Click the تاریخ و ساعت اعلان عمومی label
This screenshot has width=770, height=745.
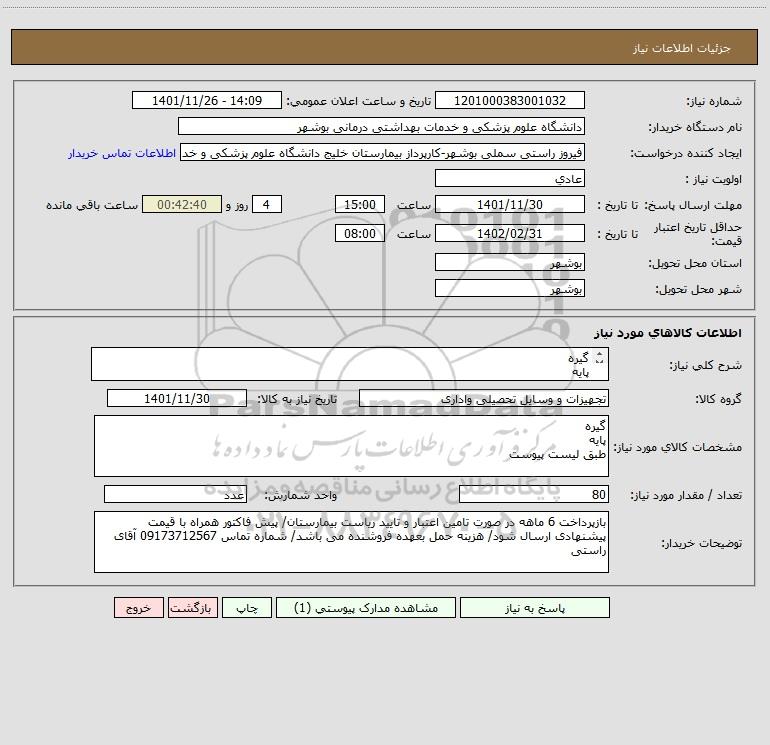(359, 101)
